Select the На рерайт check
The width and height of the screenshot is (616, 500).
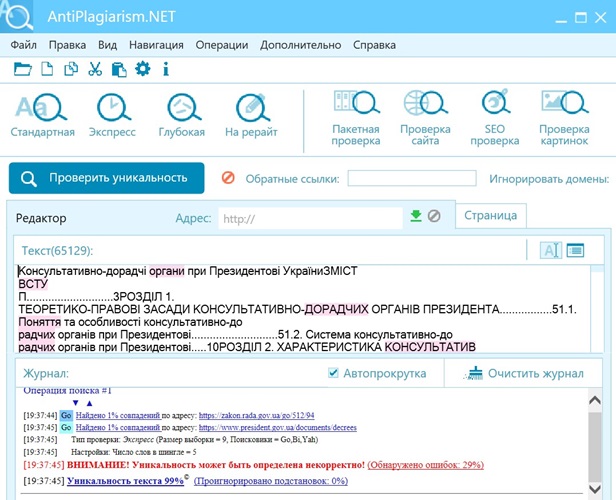(251, 115)
